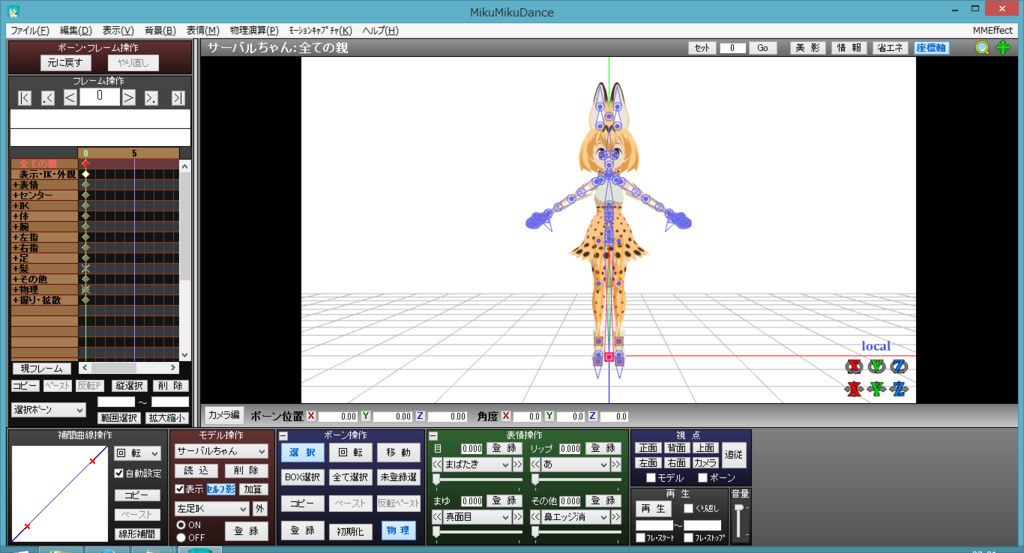The height and width of the screenshot is (553, 1024).
Task: Next その他 morph double-arrow button
Action: 615,516
